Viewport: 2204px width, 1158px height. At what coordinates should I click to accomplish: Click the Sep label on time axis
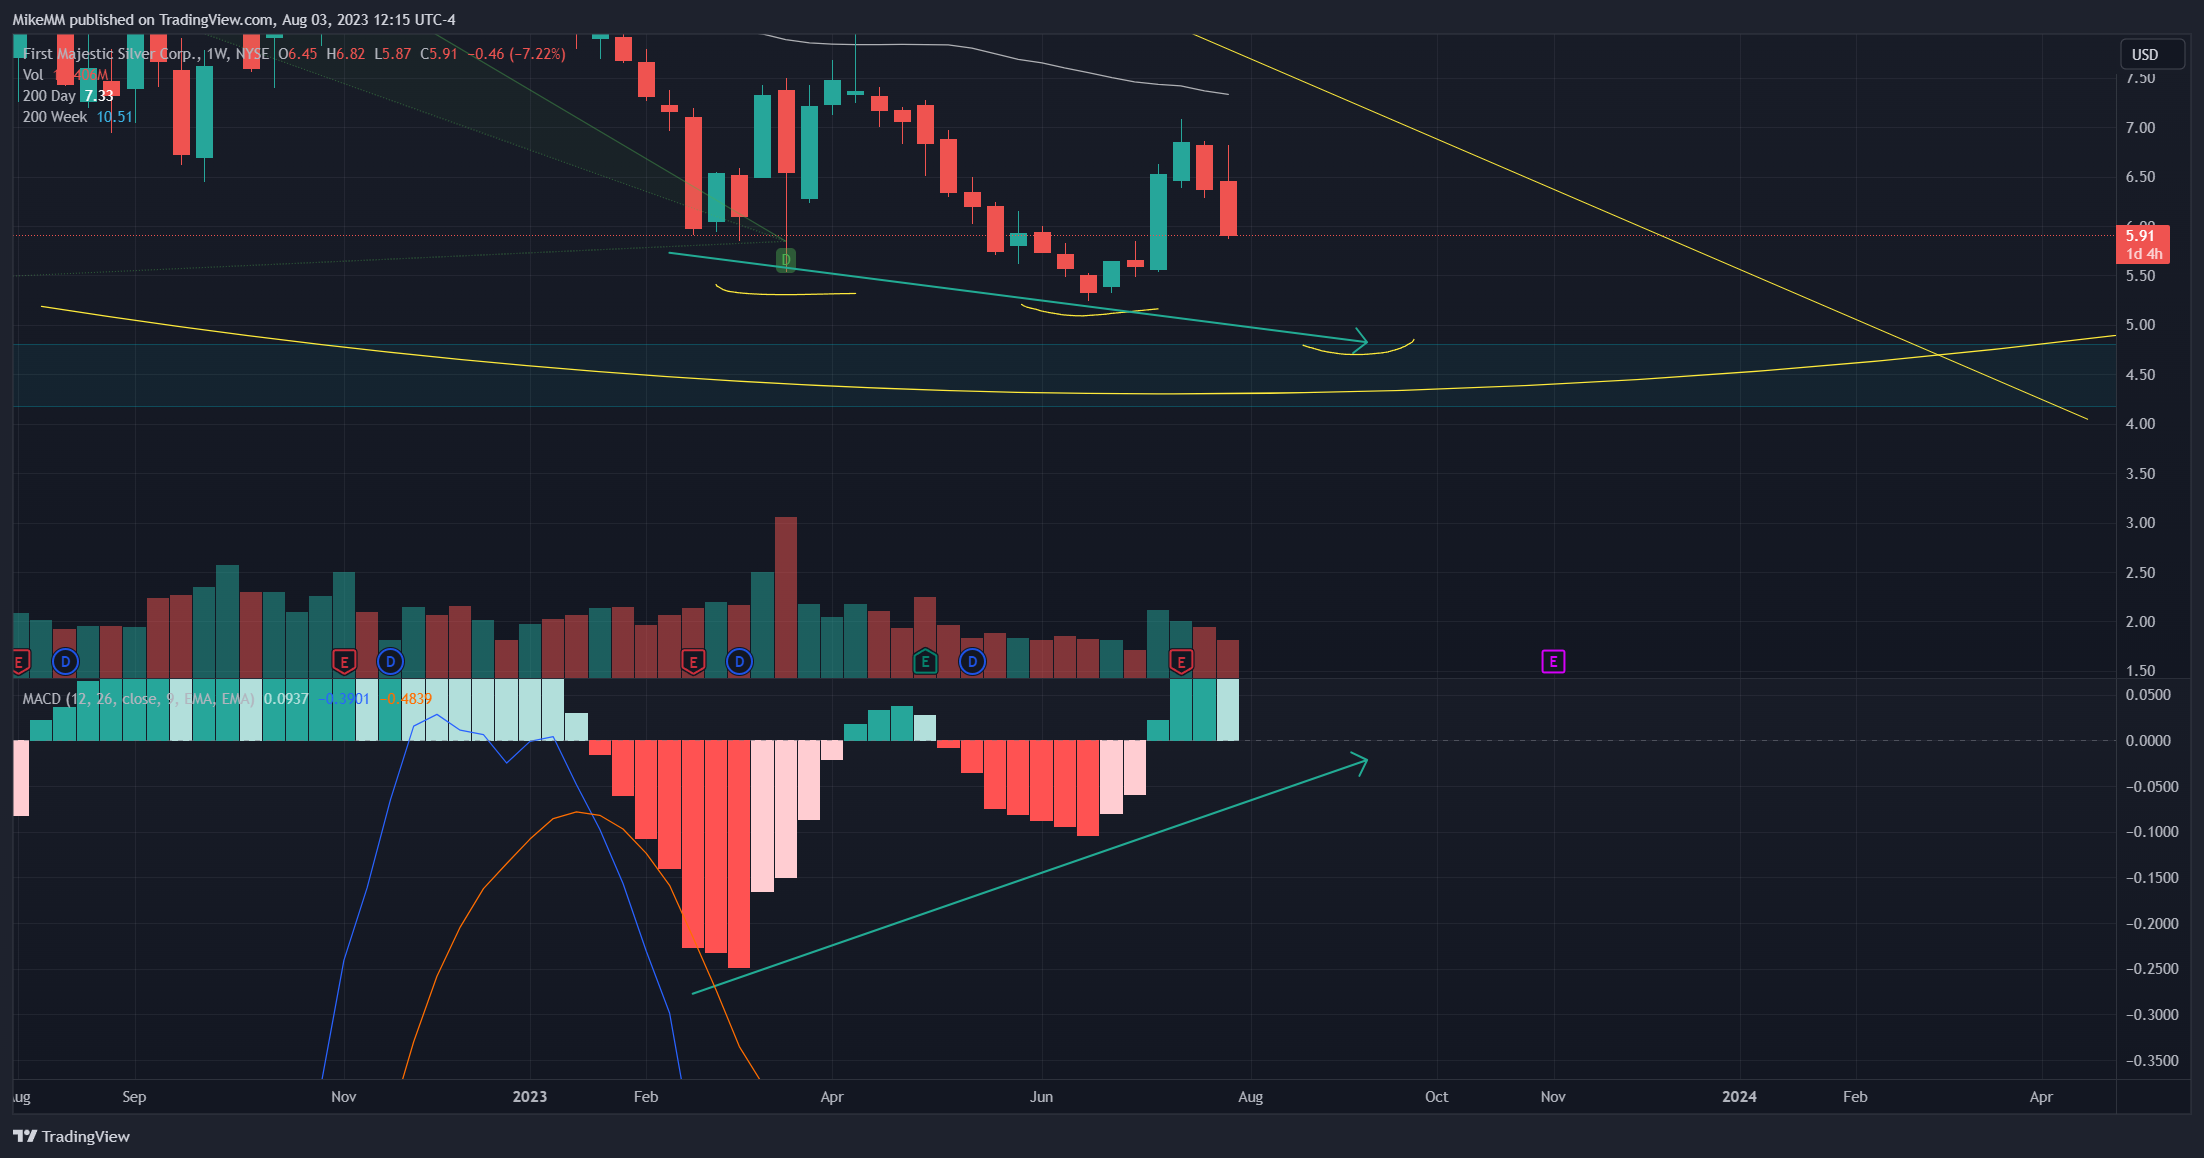[x=134, y=1097]
